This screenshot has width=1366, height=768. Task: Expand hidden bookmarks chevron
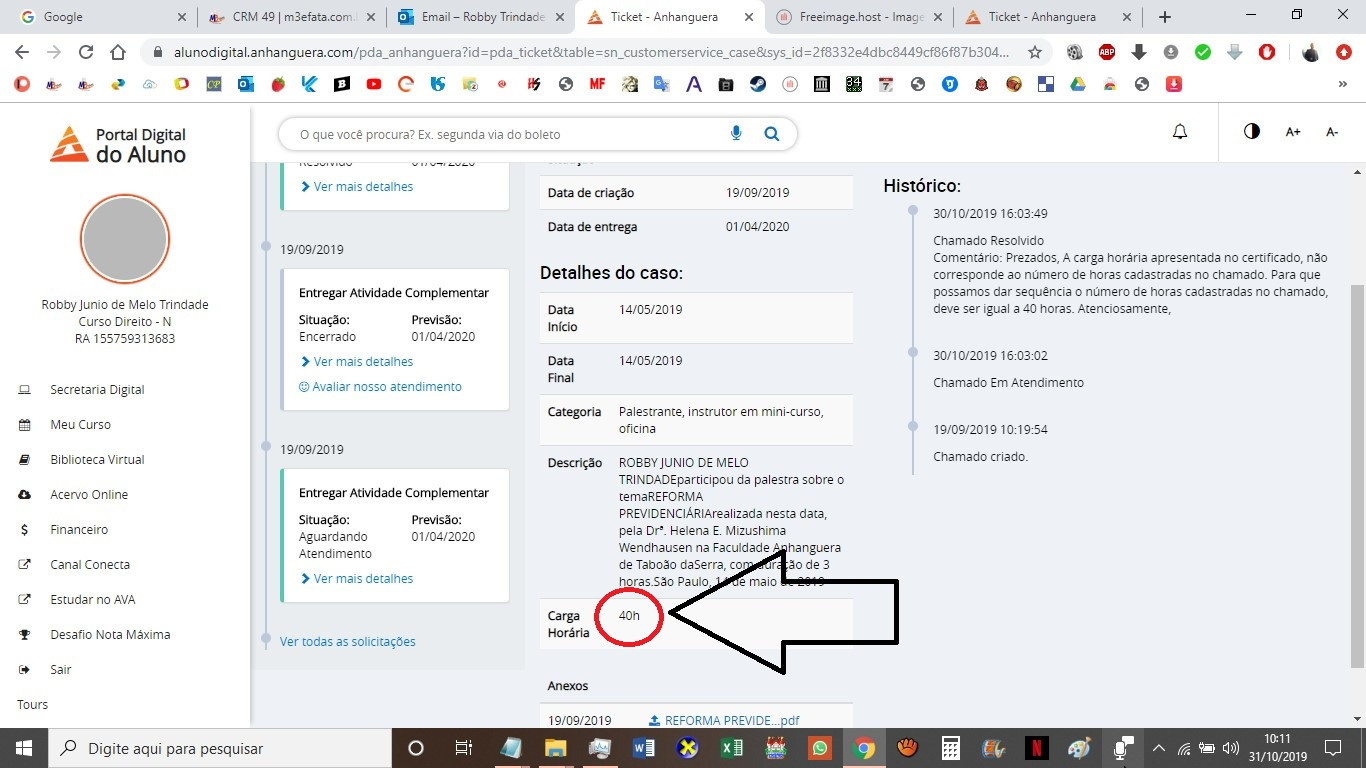(1343, 85)
